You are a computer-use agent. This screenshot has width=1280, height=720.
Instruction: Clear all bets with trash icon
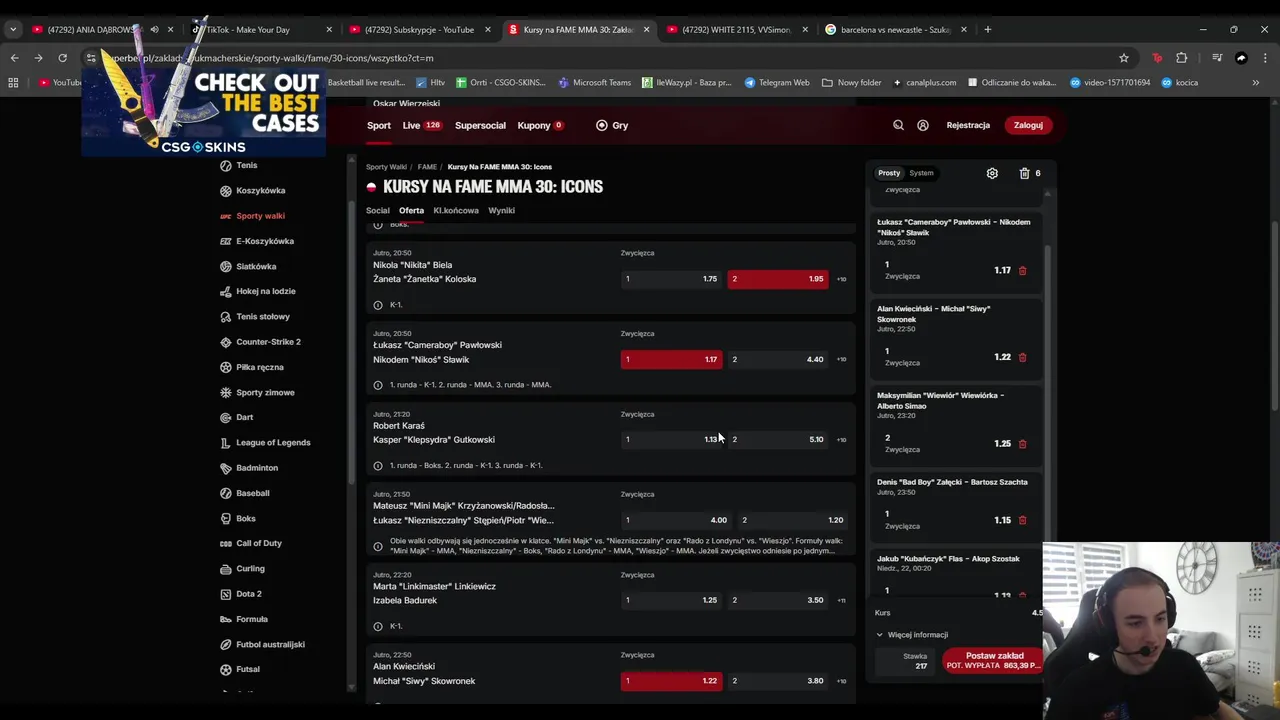click(1024, 173)
